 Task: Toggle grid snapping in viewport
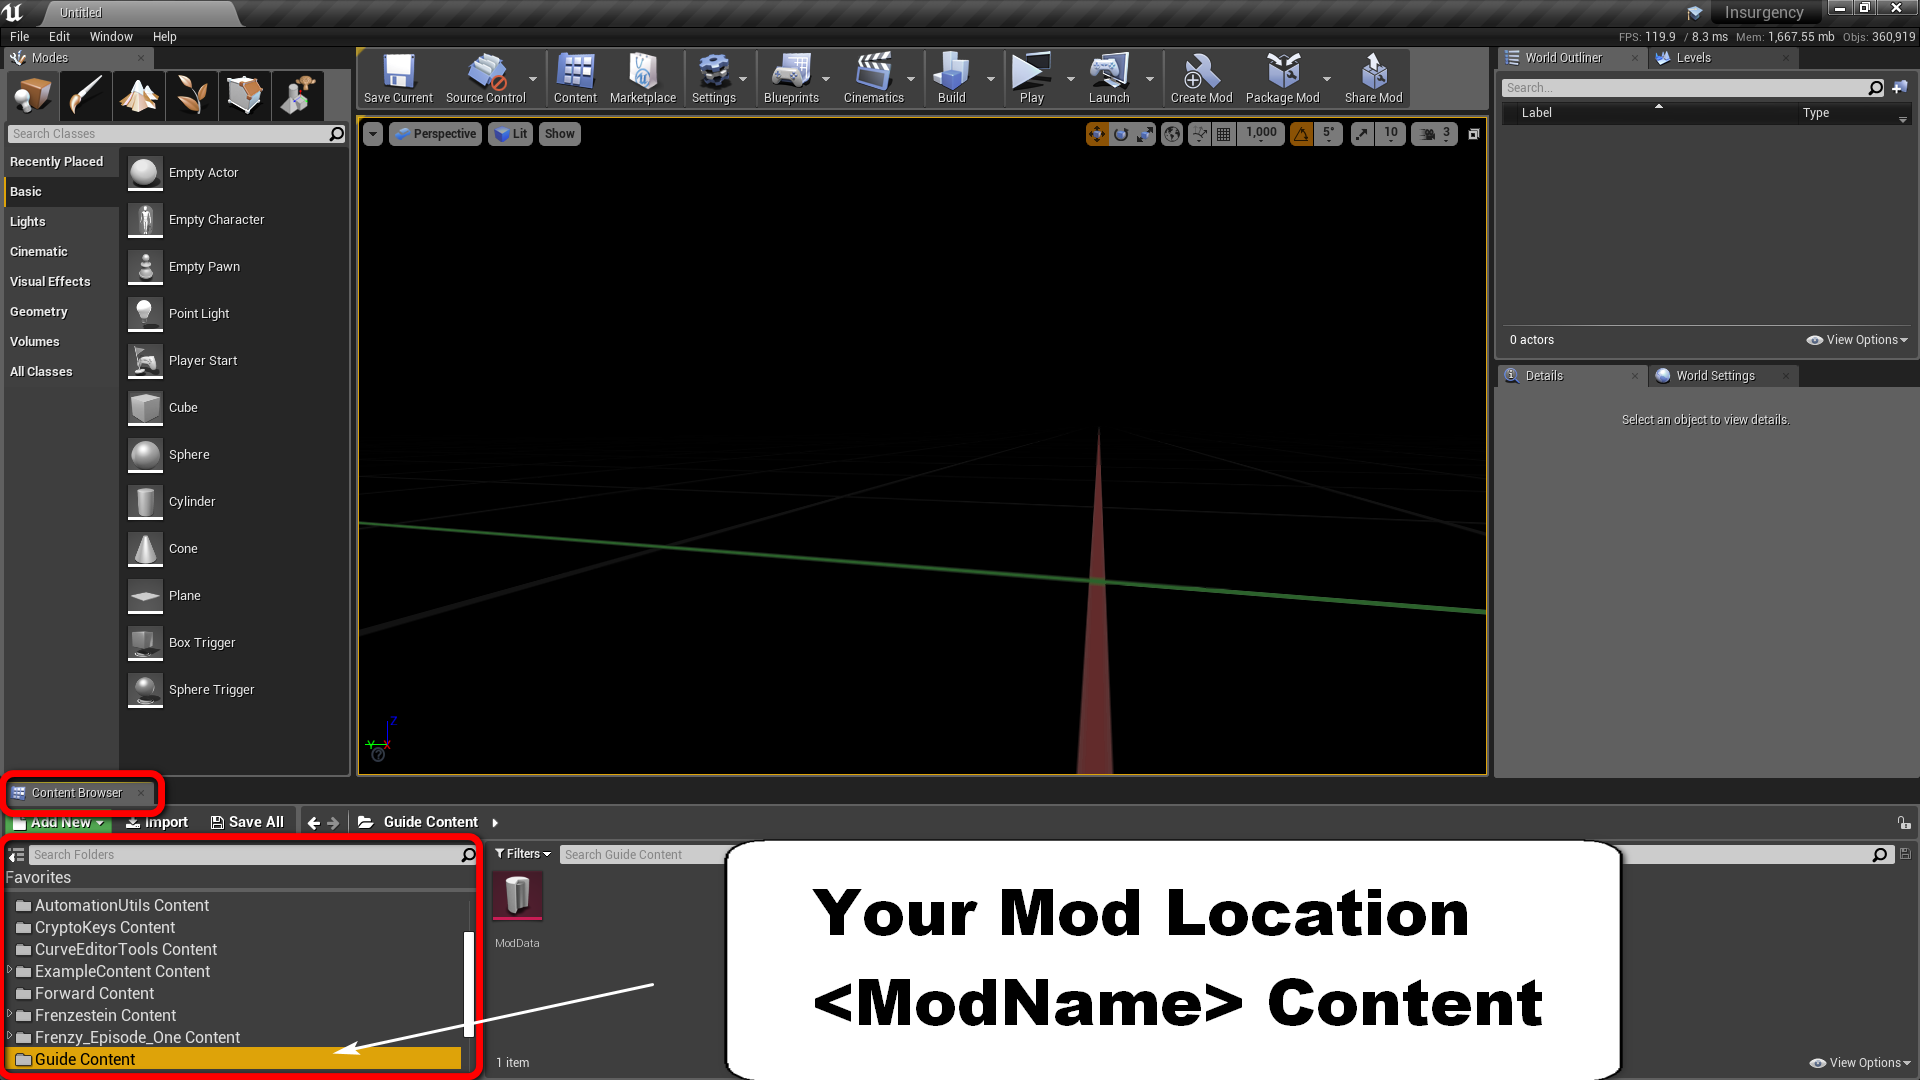1223,134
